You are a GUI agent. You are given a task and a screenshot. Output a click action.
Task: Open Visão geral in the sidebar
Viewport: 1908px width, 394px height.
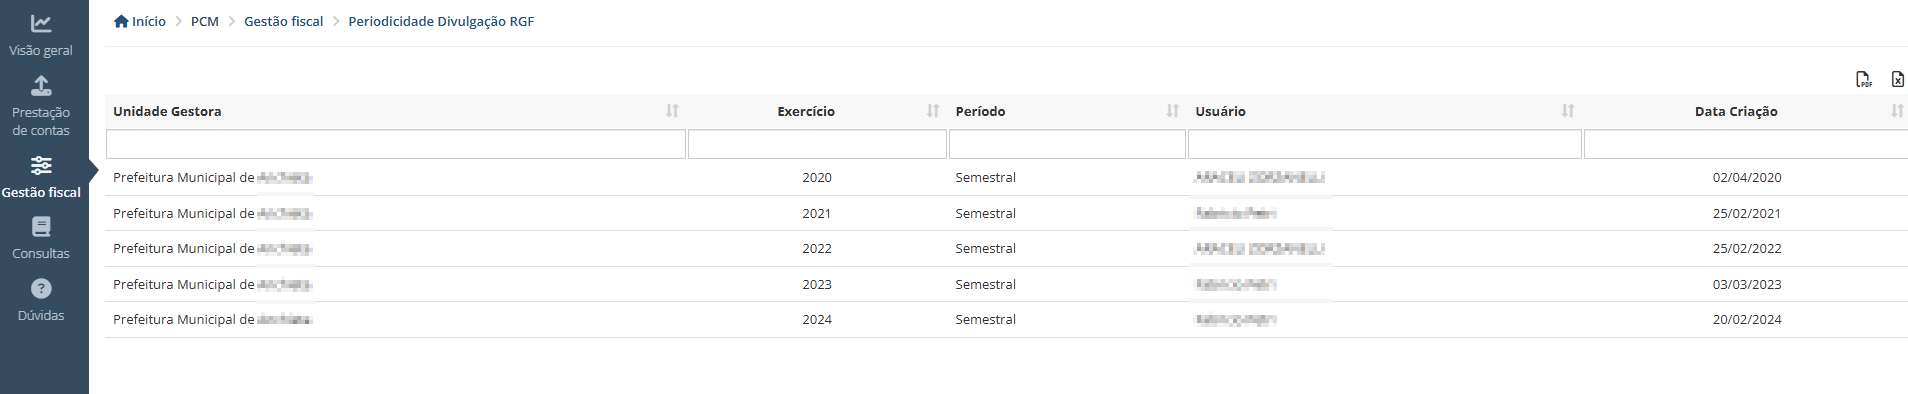(41, 35)
